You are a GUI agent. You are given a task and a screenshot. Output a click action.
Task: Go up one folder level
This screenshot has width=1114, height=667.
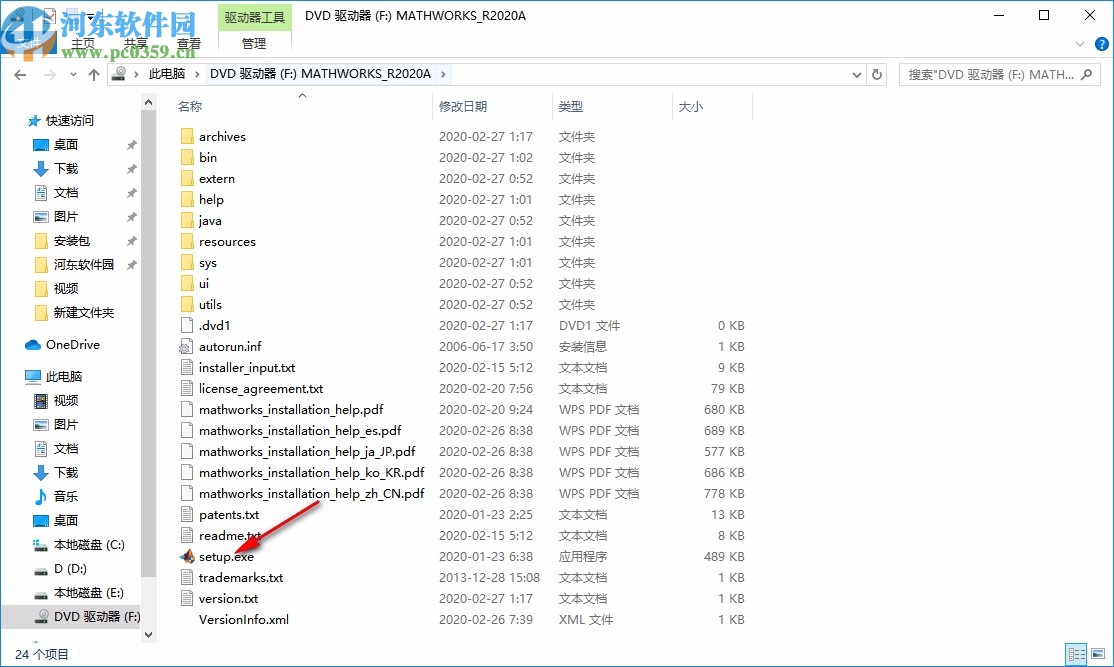[x=93, y=74]
